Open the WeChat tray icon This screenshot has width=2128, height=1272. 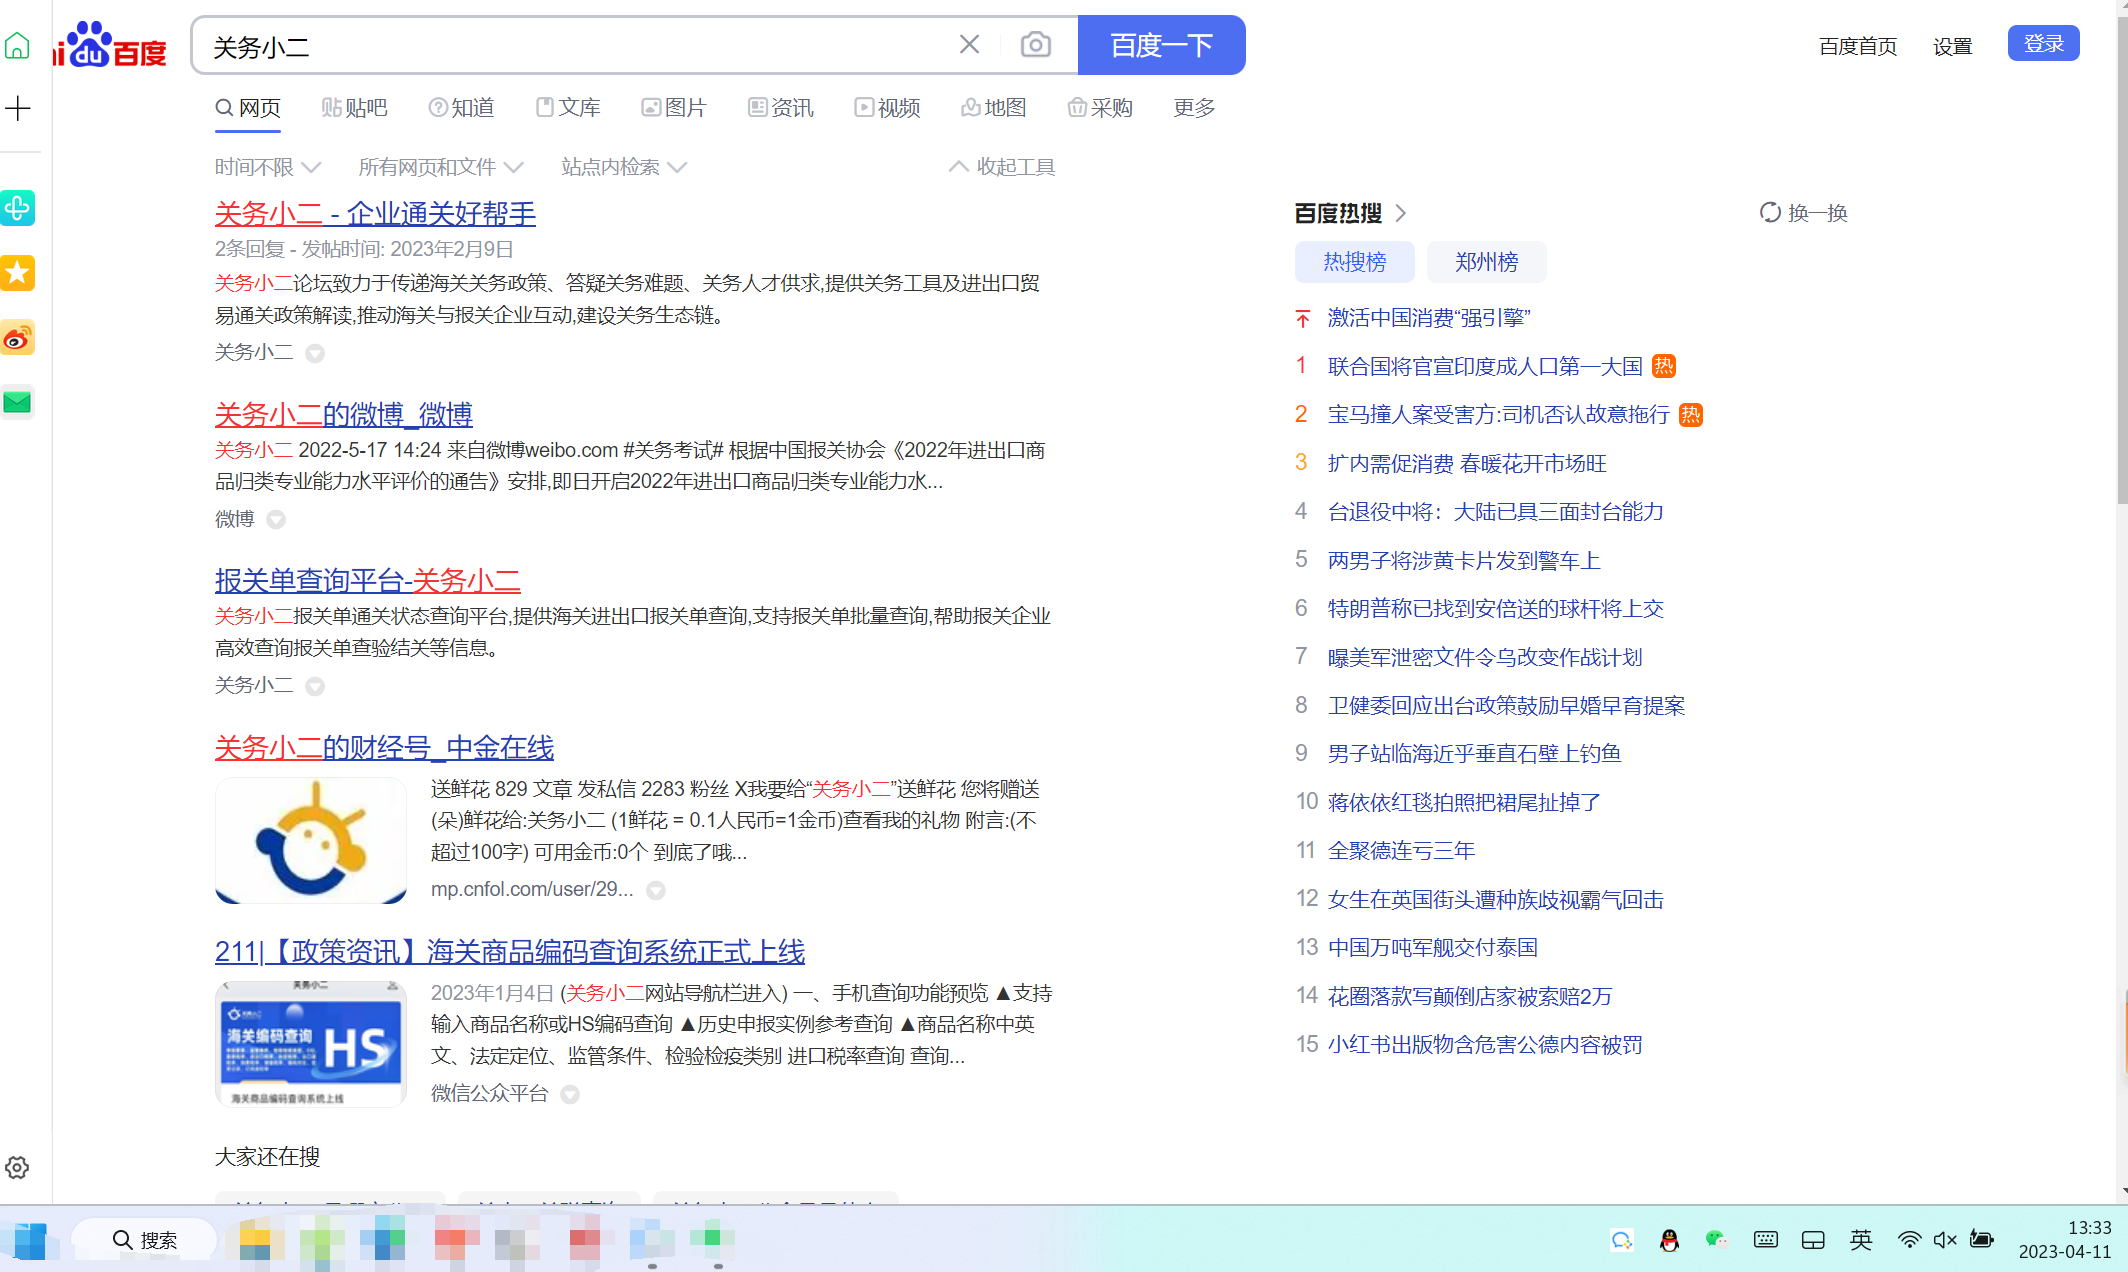click(x=1717, y=1240)
